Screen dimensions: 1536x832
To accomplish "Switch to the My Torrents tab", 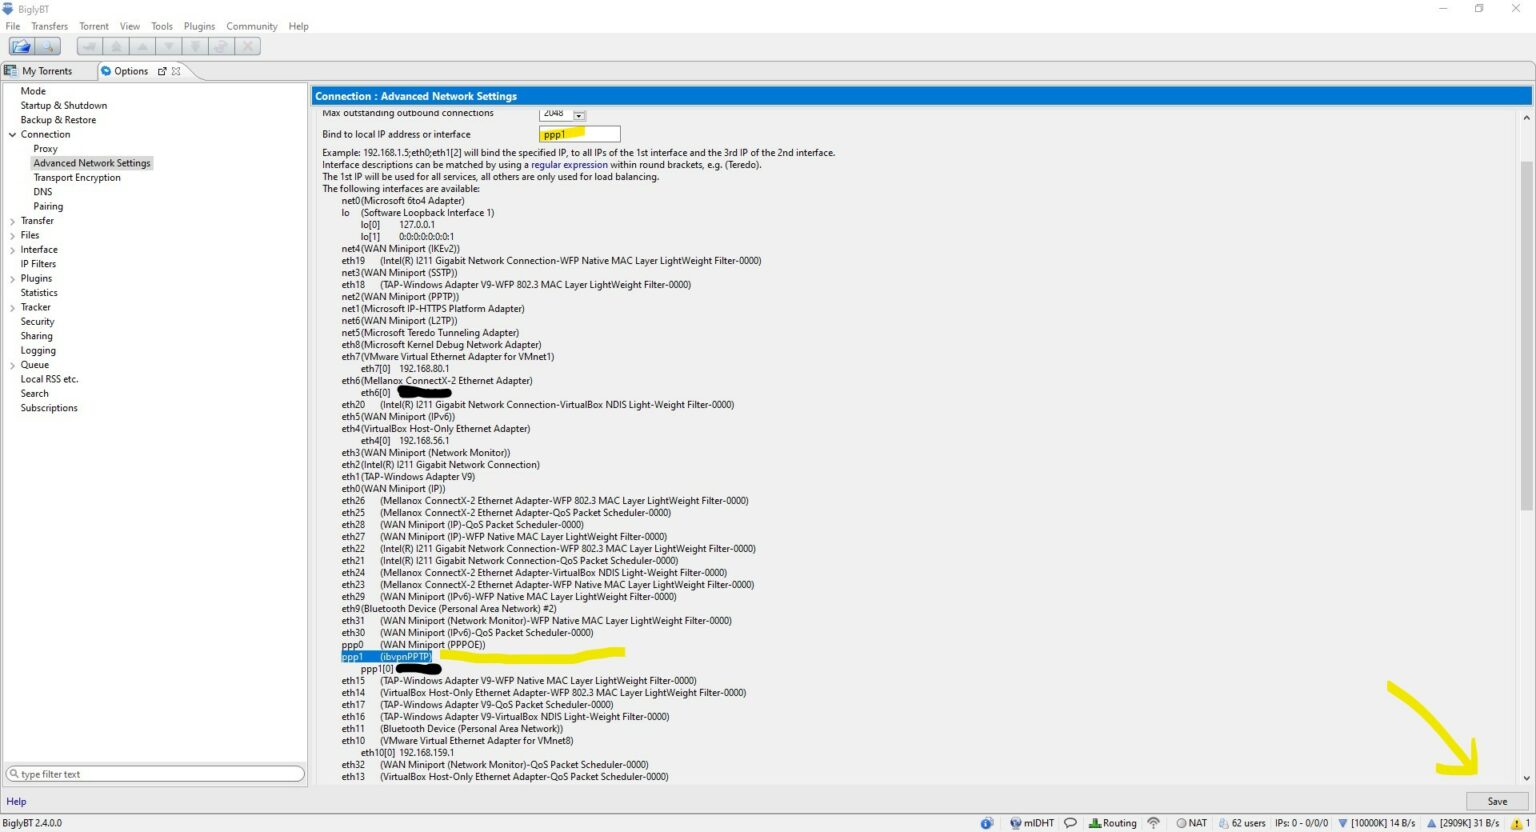I will click(47, 71).
